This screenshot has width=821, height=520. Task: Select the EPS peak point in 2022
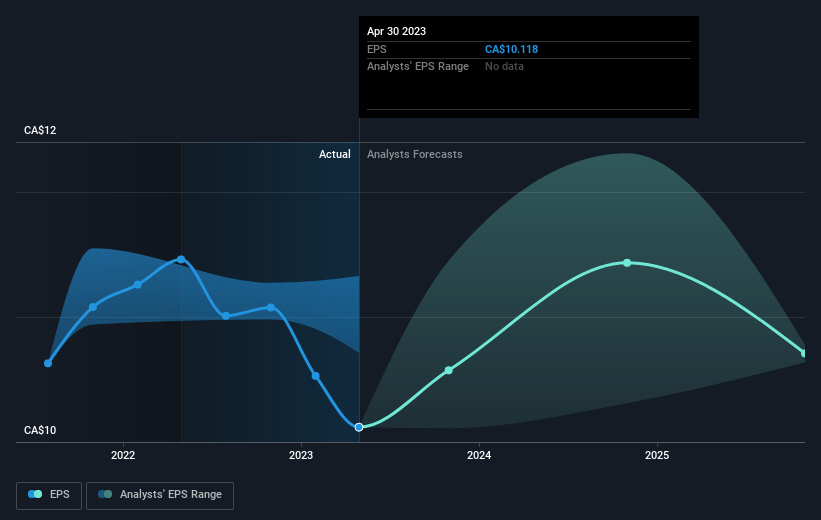click(x=181, y=259)
